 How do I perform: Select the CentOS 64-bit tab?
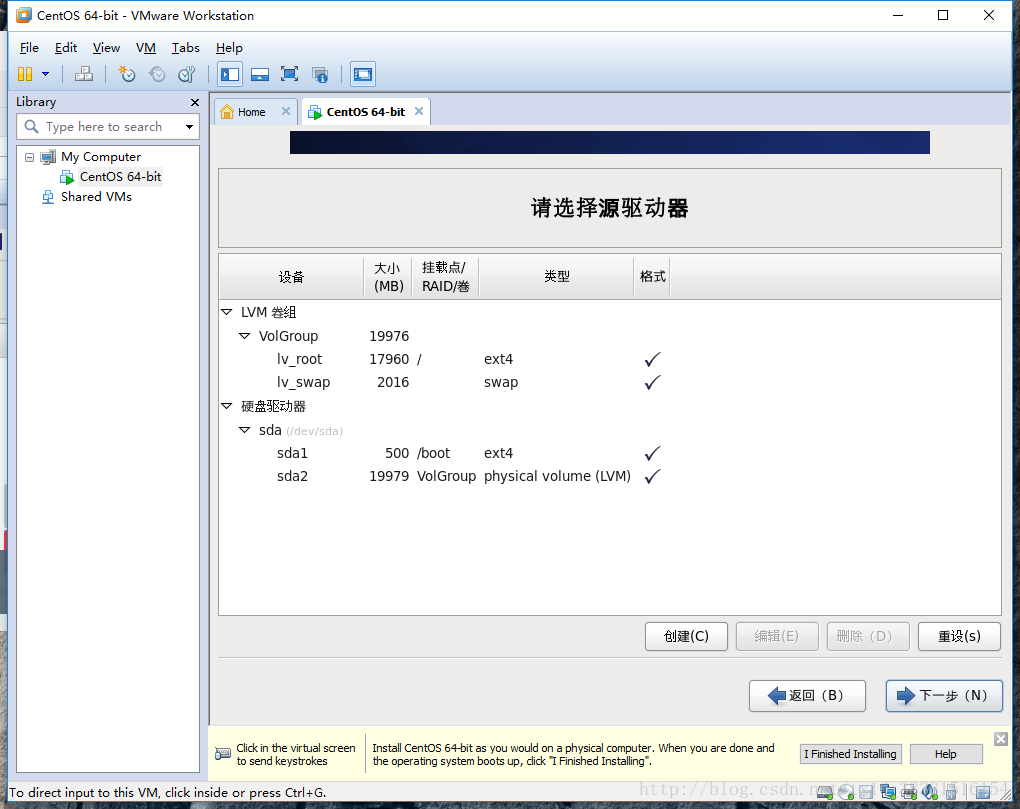pos(365,112)
